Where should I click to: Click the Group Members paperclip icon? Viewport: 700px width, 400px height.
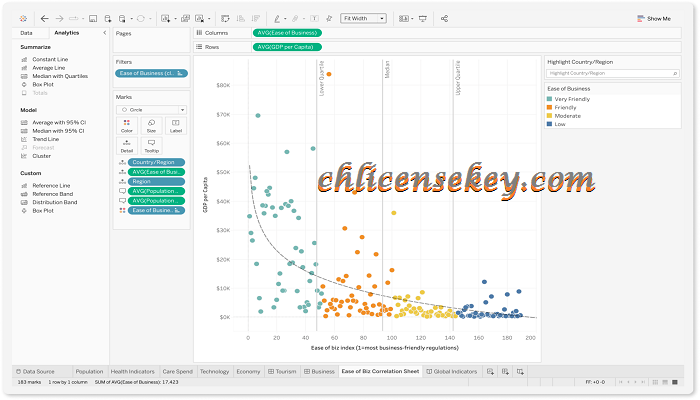[x=295, y=19]
